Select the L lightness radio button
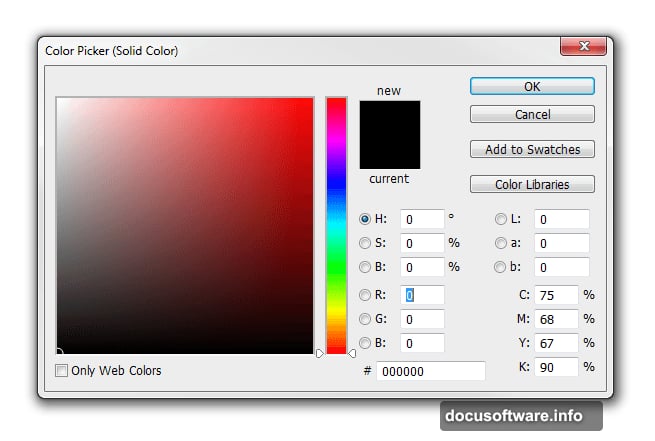 click(500, 219)
